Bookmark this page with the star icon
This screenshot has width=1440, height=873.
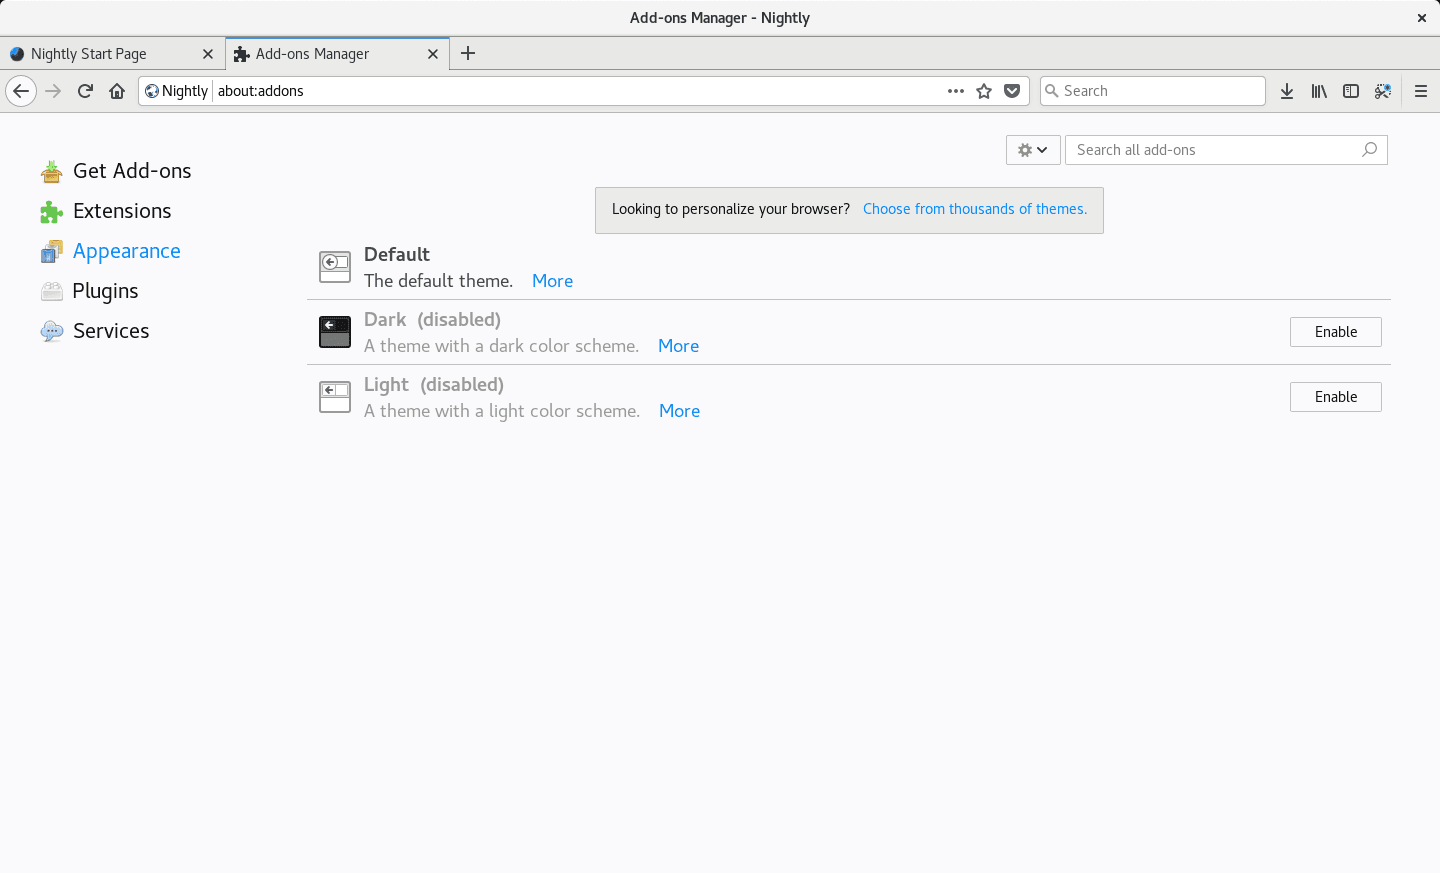(x=984, y=91)
